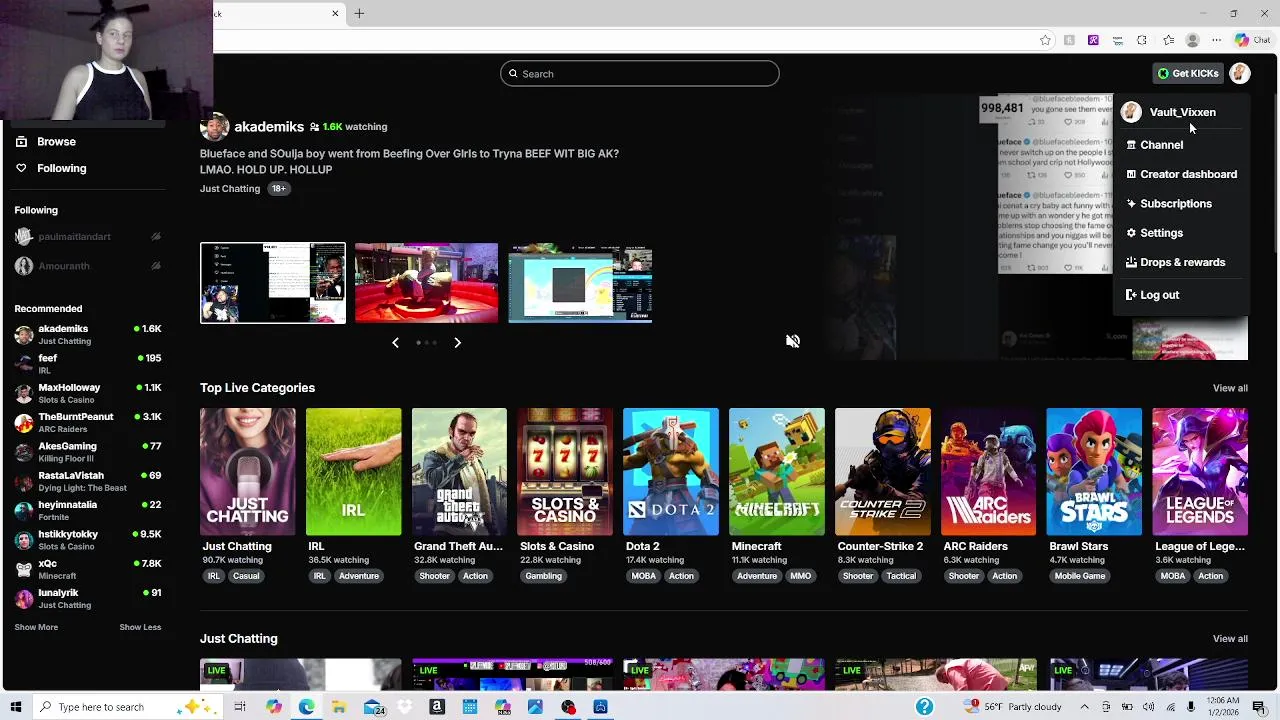Open Settings from the user menu
Viewport: 1280px width, 720px height.
tap(1180, 233)
